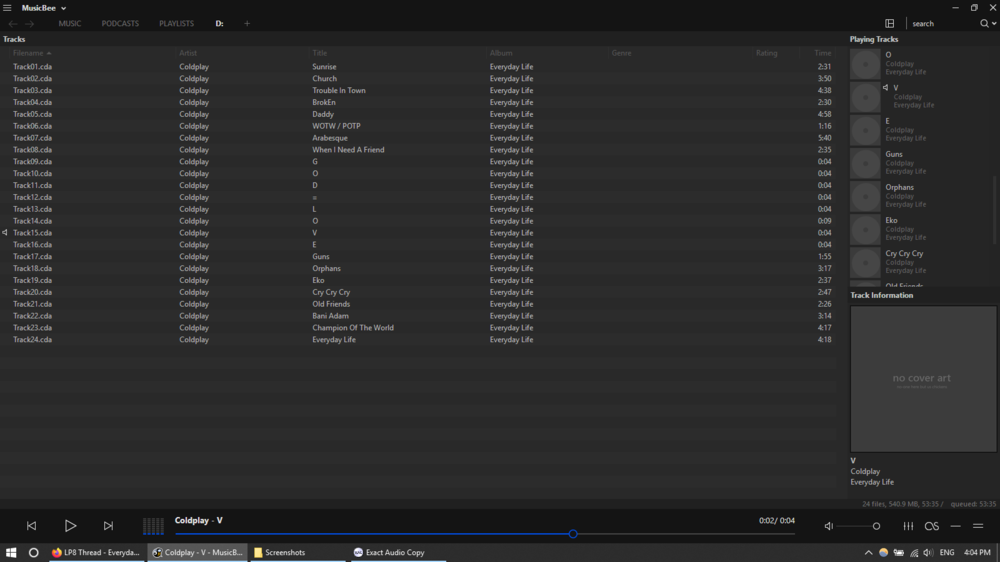Mute audio with the speaker icon
This screenshot has height=562, width=1000.
(828, 526)
